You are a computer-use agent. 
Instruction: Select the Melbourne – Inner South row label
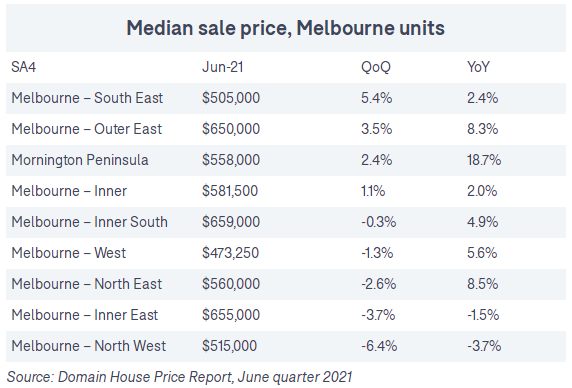point(89,222)
